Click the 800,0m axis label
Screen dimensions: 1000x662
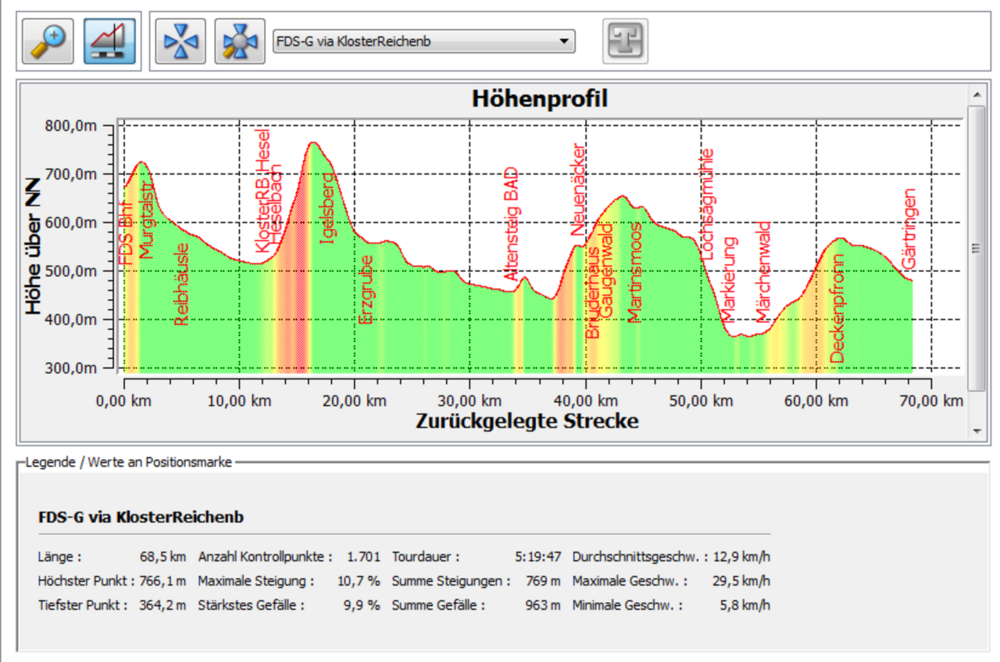tap(71, 126)
